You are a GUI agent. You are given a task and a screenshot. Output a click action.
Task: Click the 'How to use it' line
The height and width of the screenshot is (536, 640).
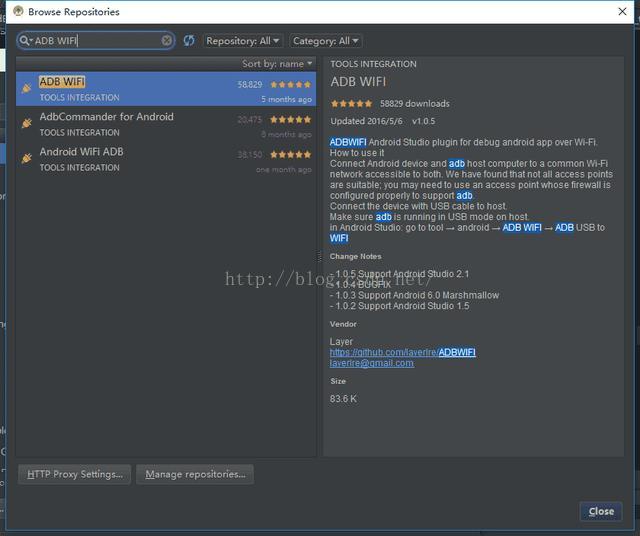click(x=357, y=153)
